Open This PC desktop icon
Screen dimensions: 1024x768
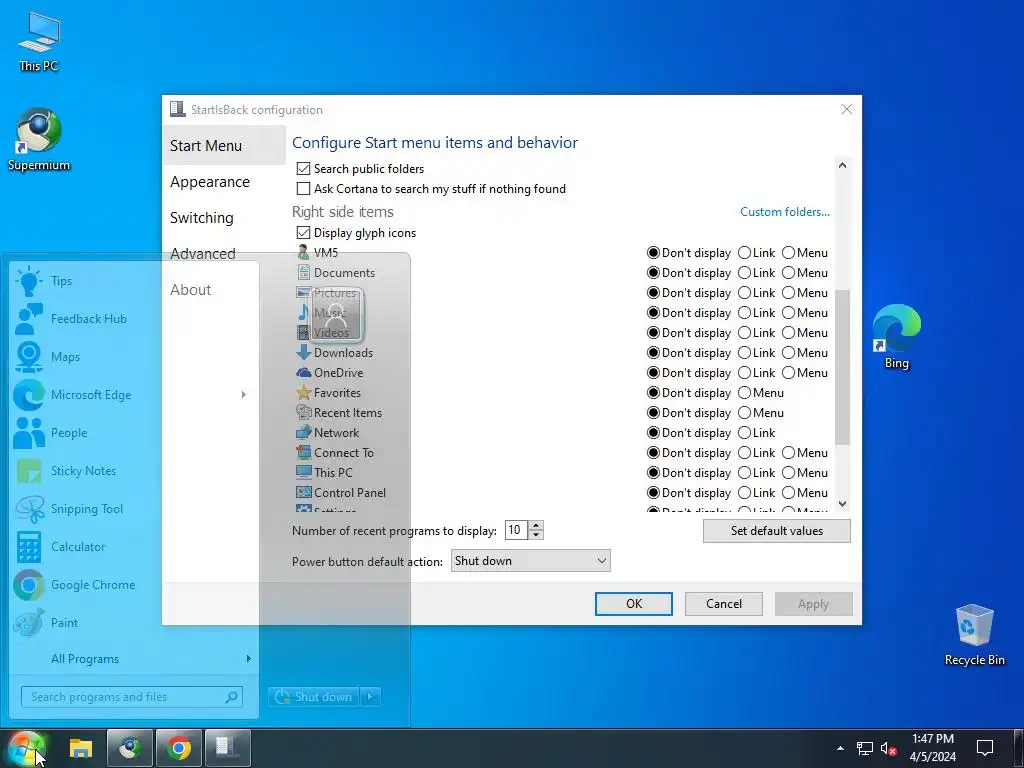(x=39, y=42)
